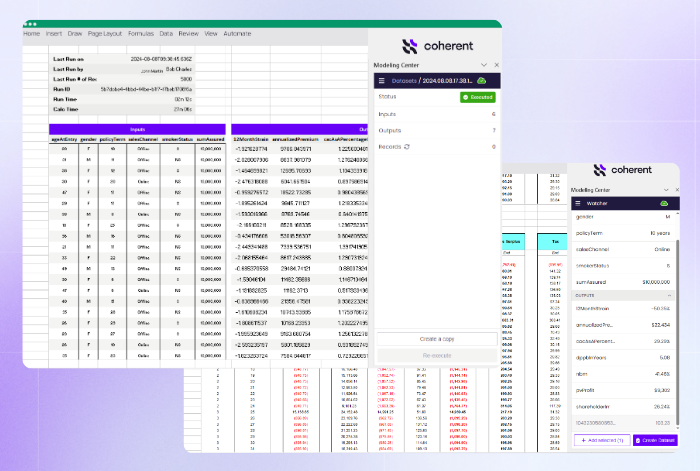Click the green cloud icon beside dataset name
This screenshot has height=471, width=700.
click(481, 80)
